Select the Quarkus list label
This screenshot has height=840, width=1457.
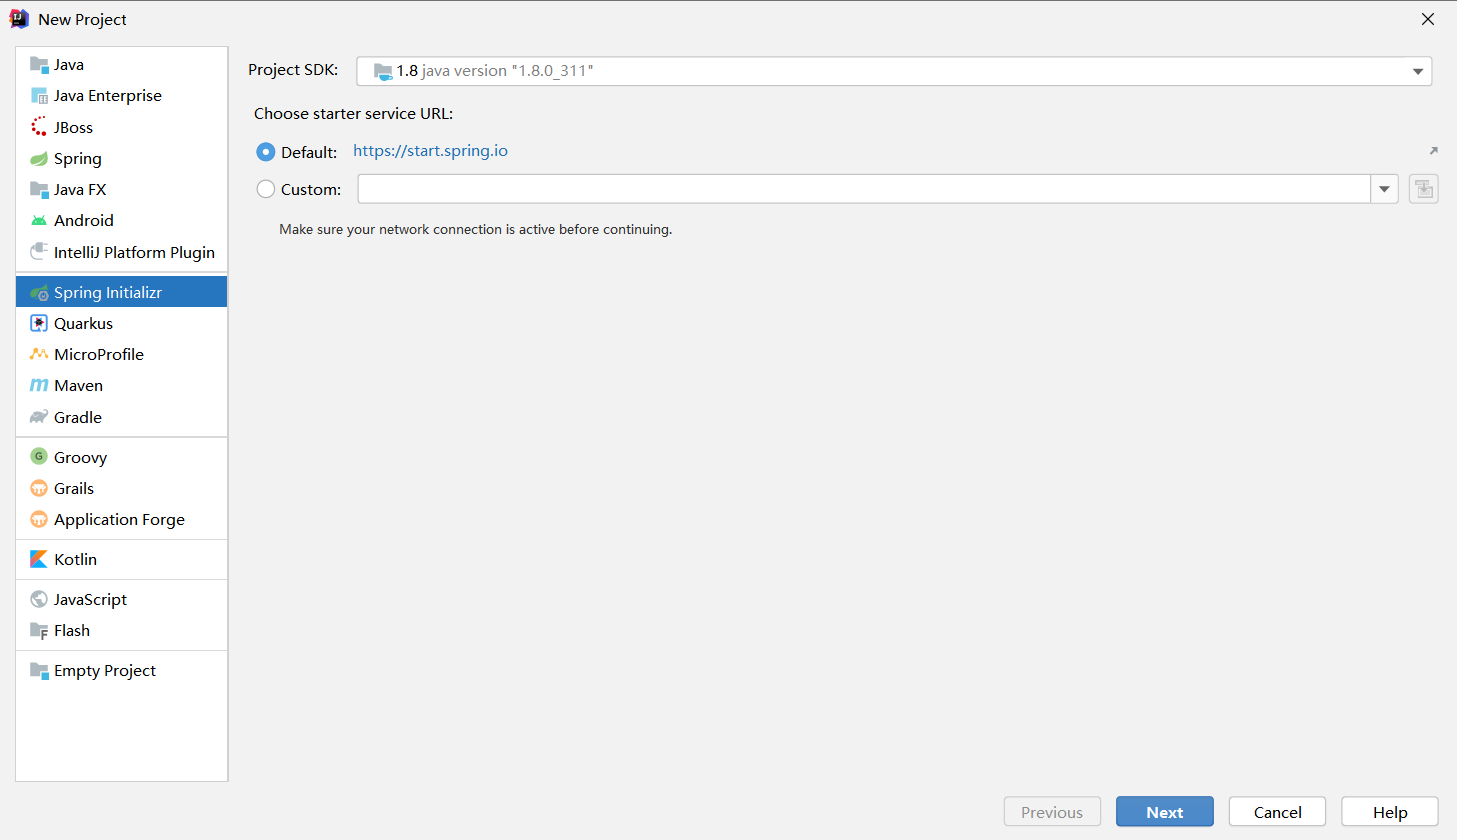coord(84,324)
